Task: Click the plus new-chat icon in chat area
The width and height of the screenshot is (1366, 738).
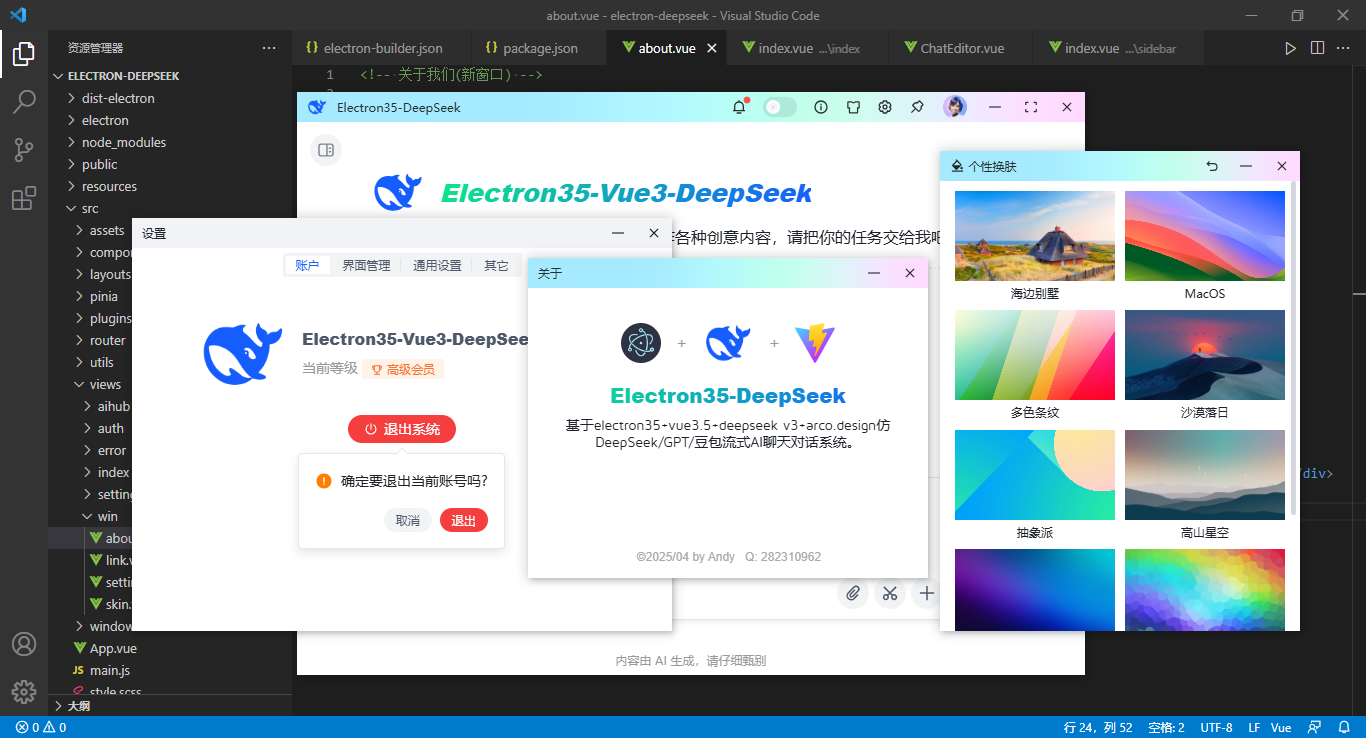Action: pos(926,593)
